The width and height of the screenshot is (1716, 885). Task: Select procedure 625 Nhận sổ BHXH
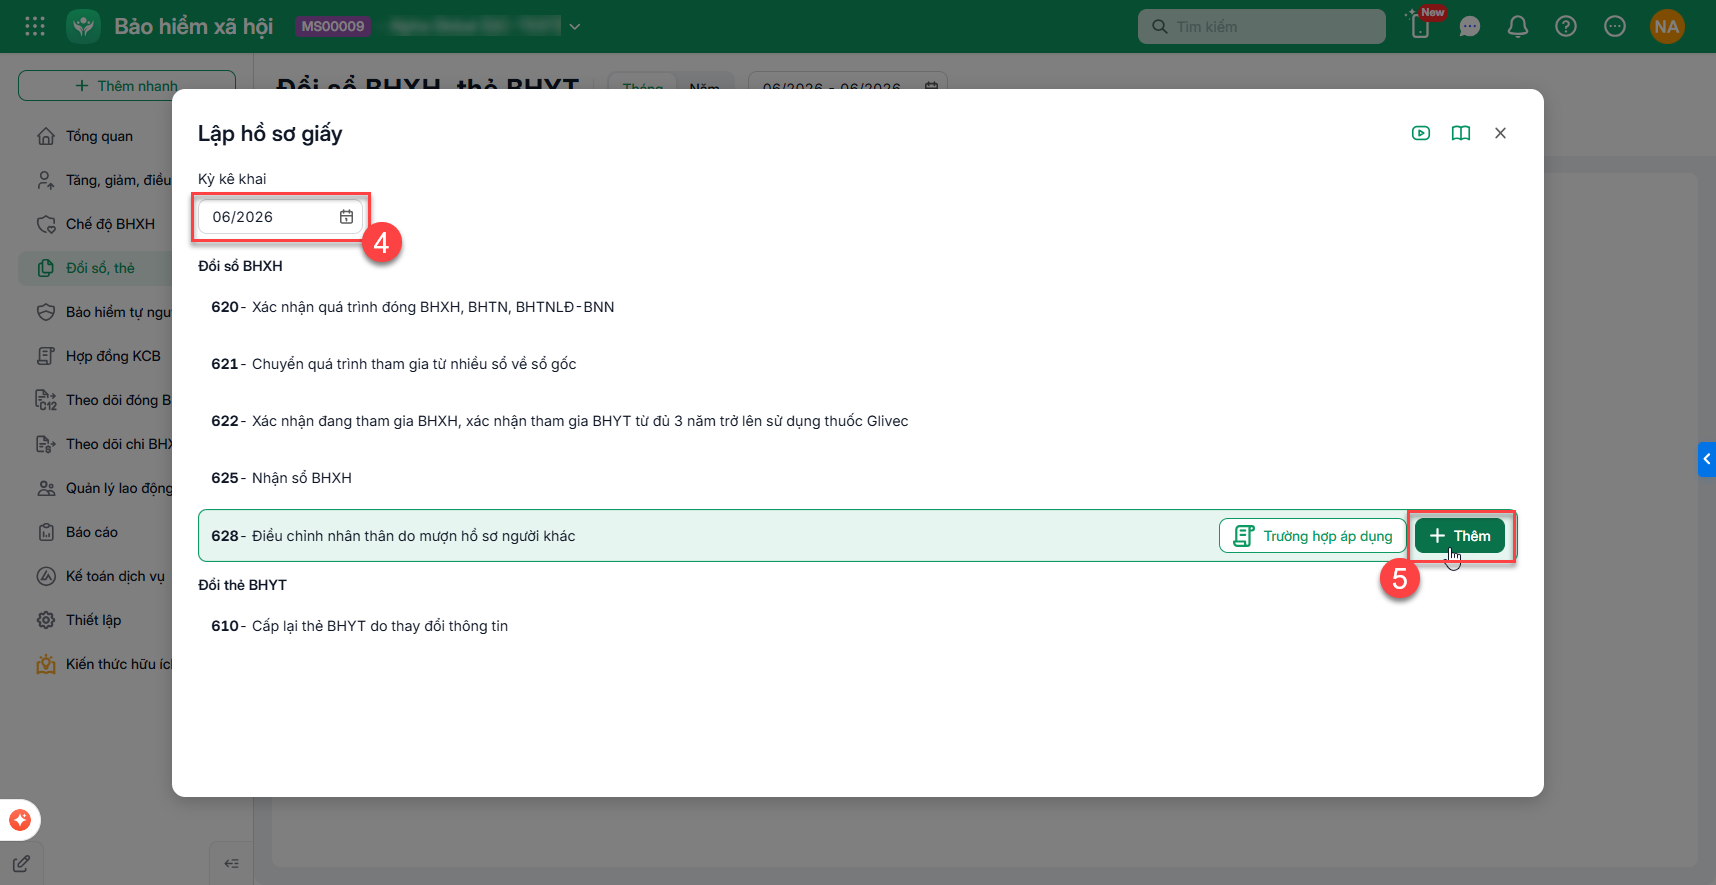pyautogui.click(x=857, y=478)
